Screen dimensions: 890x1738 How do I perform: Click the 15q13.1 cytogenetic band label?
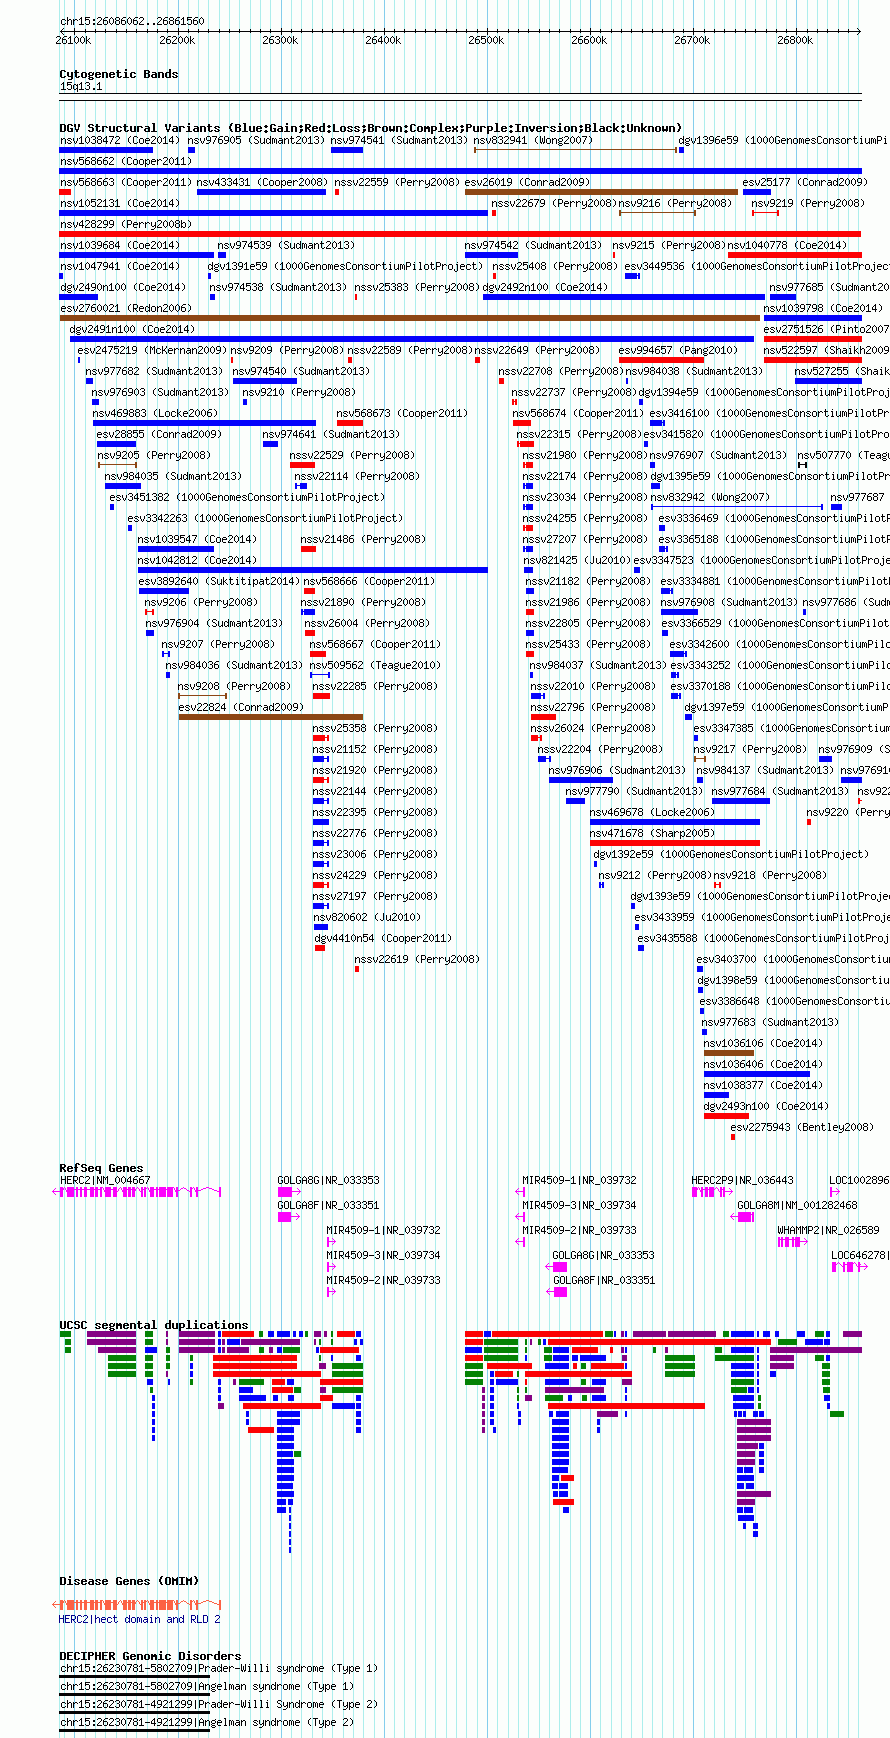tap(81, 87)
